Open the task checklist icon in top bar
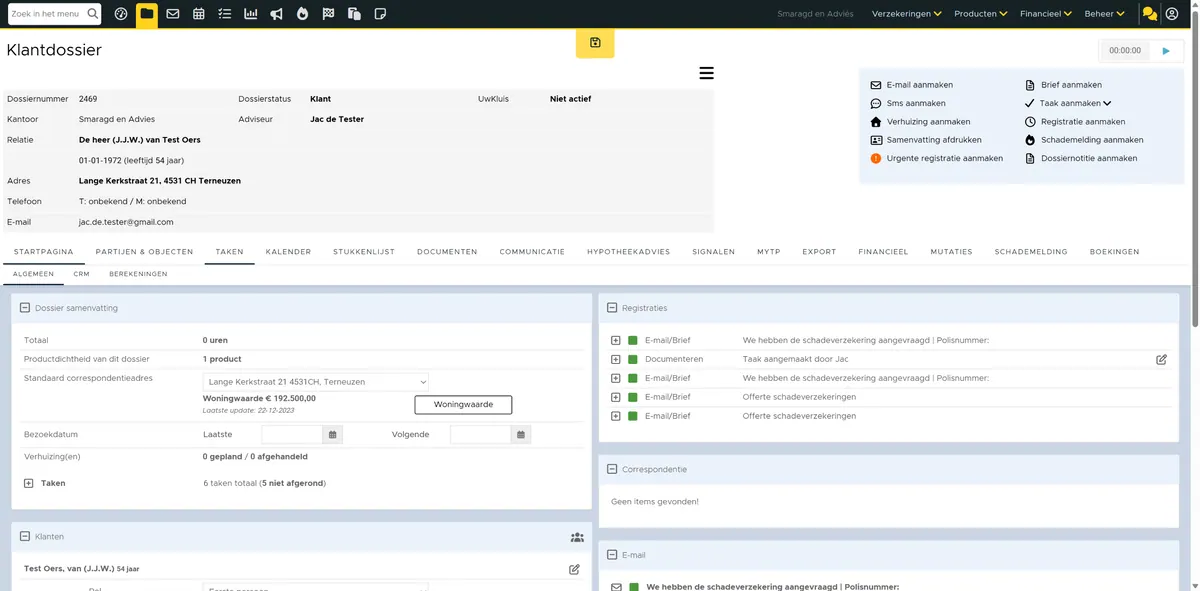This screenshot has height=591, width=1200. pyautogui.click(x=225, y=14)
